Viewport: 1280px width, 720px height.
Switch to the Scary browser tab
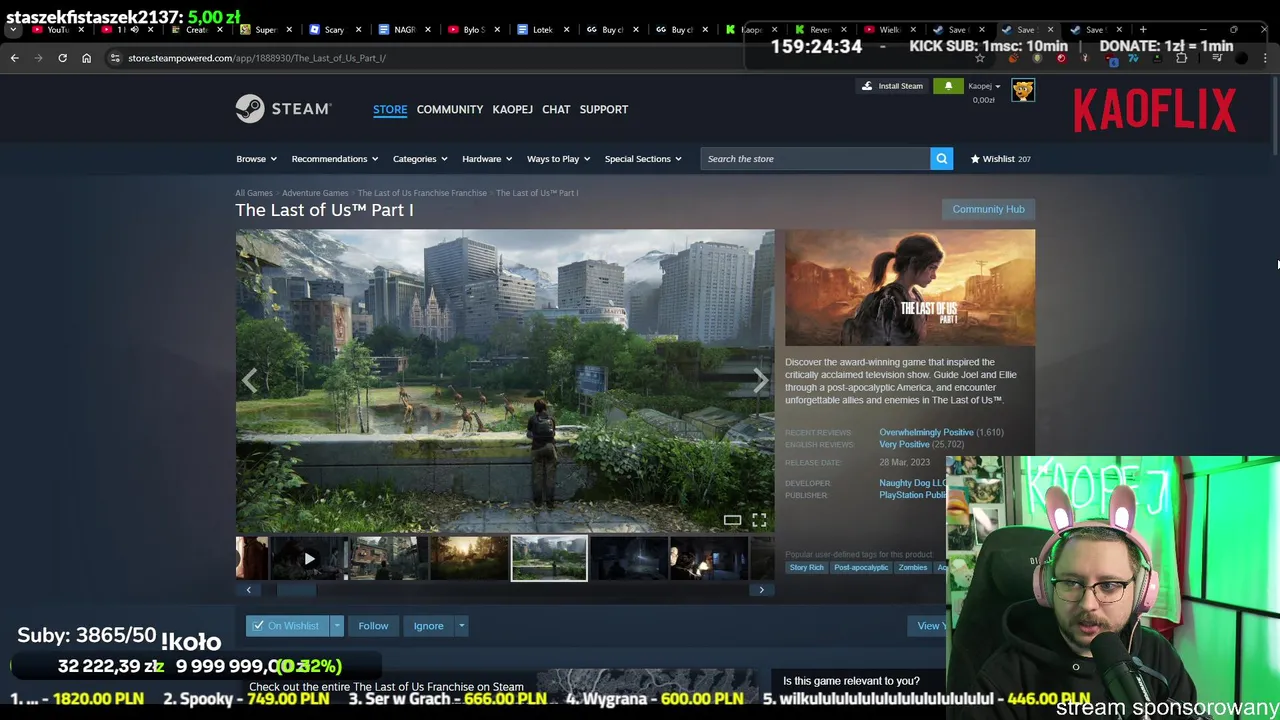(333, 29)
